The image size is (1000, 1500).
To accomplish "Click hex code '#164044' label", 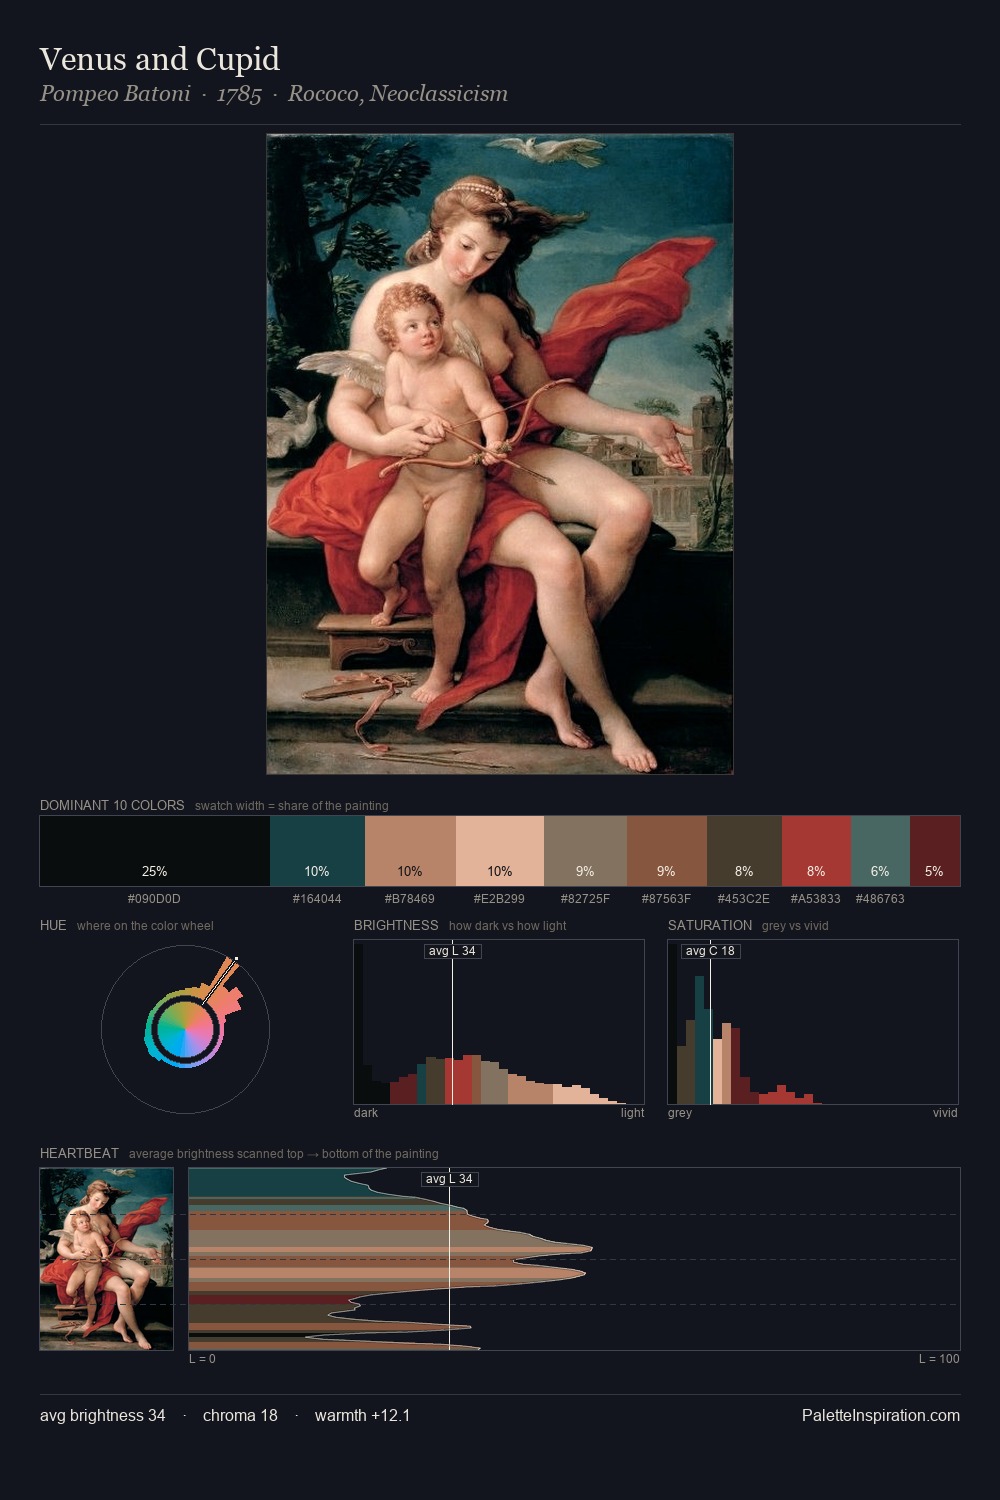I will pos(317,899).
